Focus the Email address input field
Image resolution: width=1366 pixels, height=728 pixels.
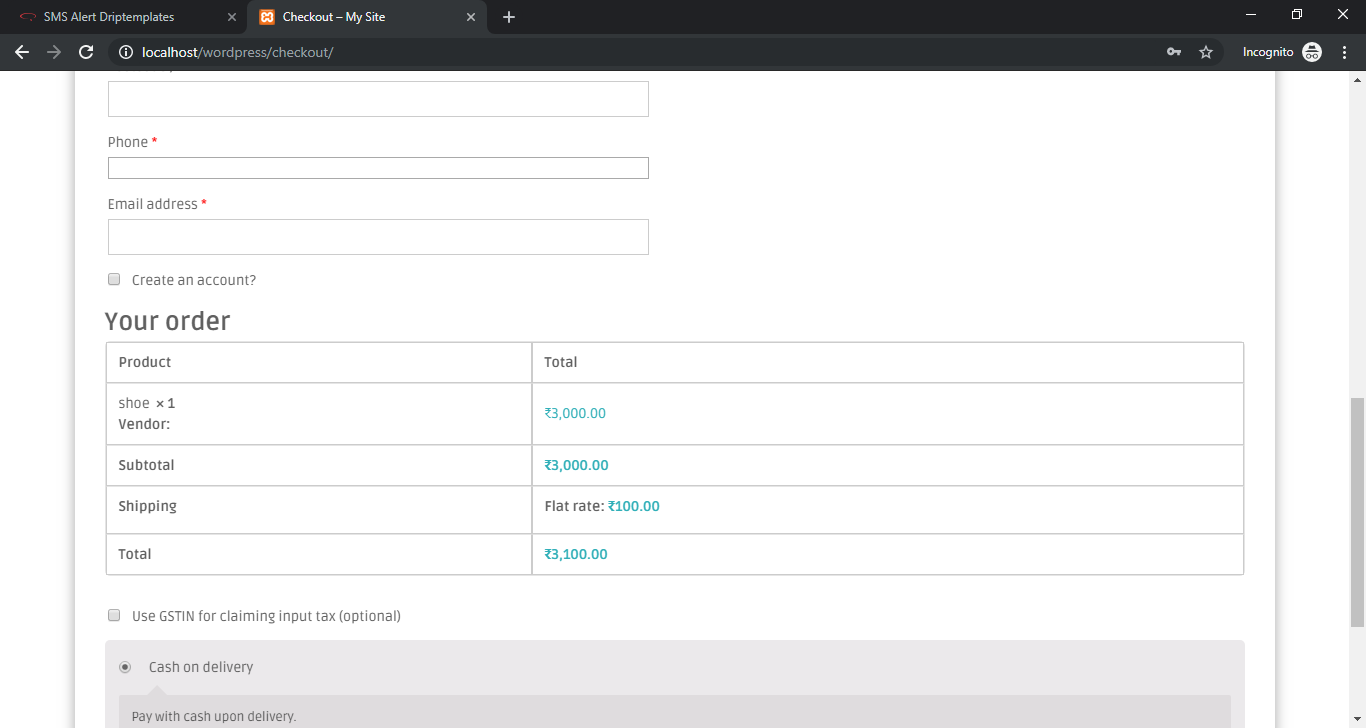click(378, 237)
